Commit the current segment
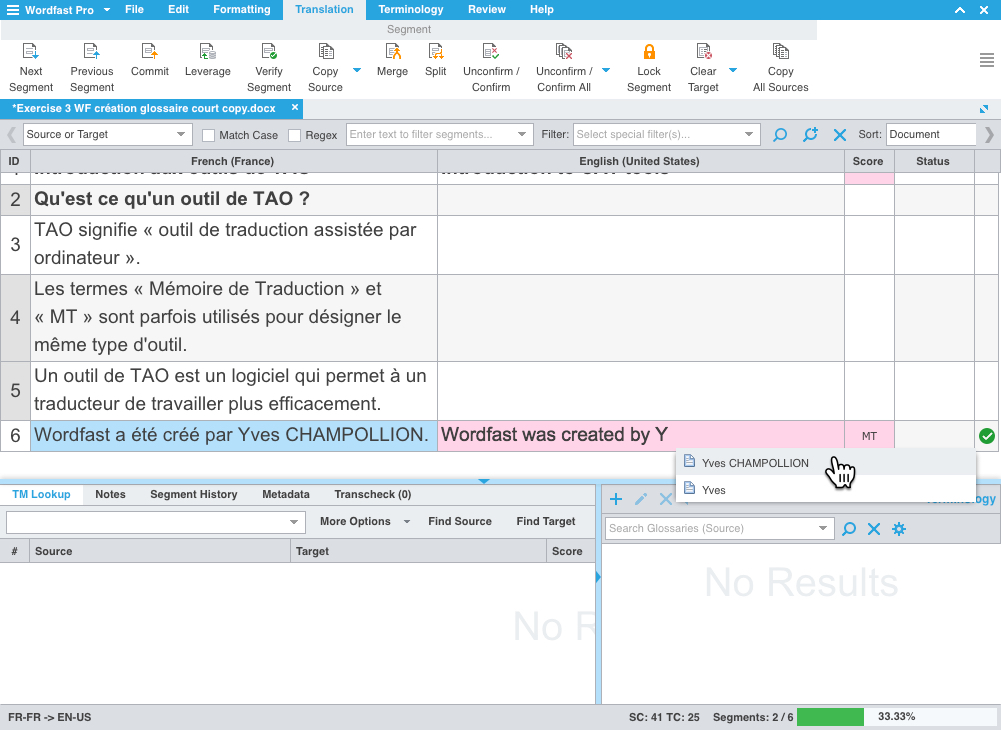Screen dimensions: 1001x730 click(150, 52)
